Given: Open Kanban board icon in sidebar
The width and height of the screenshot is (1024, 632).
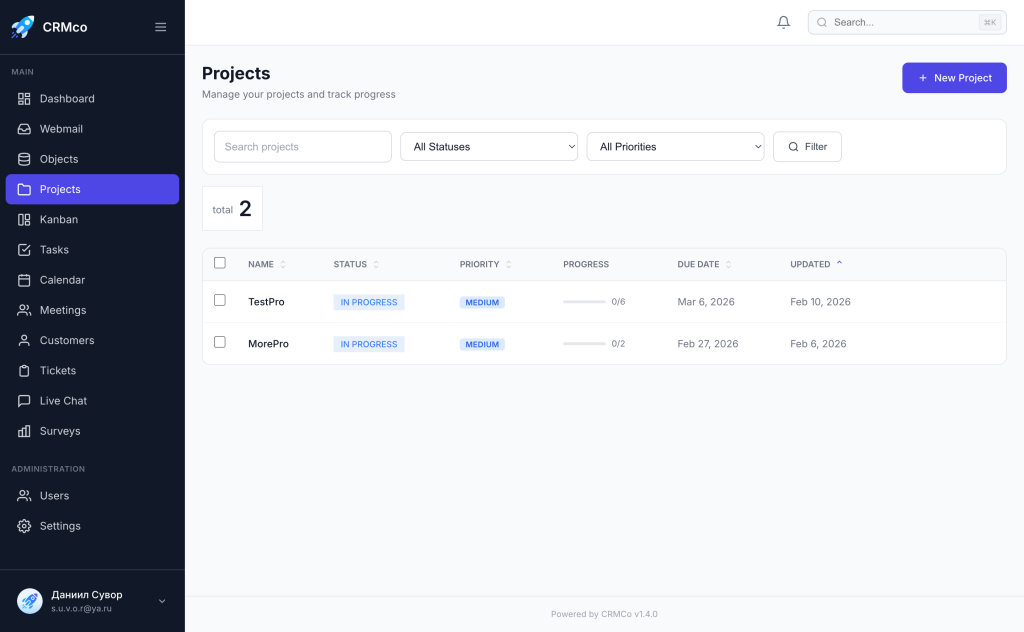Looking at the screenshot, I should point(24,219).
